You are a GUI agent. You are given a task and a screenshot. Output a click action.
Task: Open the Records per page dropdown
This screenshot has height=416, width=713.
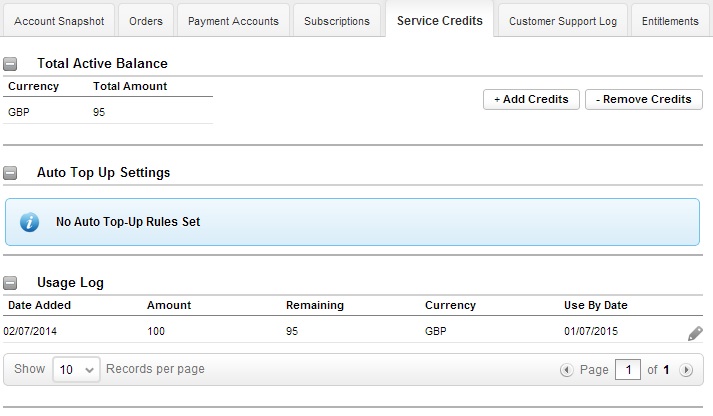point(76,369)
